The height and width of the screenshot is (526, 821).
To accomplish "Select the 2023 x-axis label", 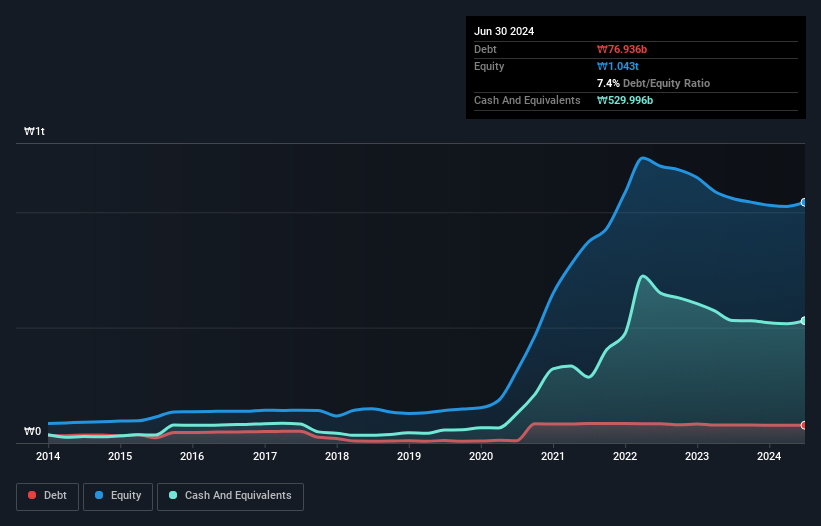I will (x=697, y=456).
